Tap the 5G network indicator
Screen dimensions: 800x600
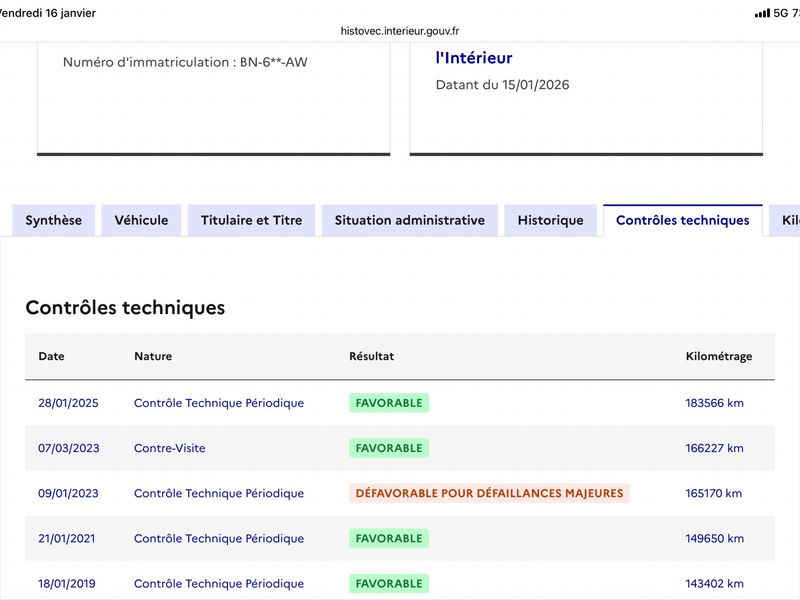tap(781, 13)
